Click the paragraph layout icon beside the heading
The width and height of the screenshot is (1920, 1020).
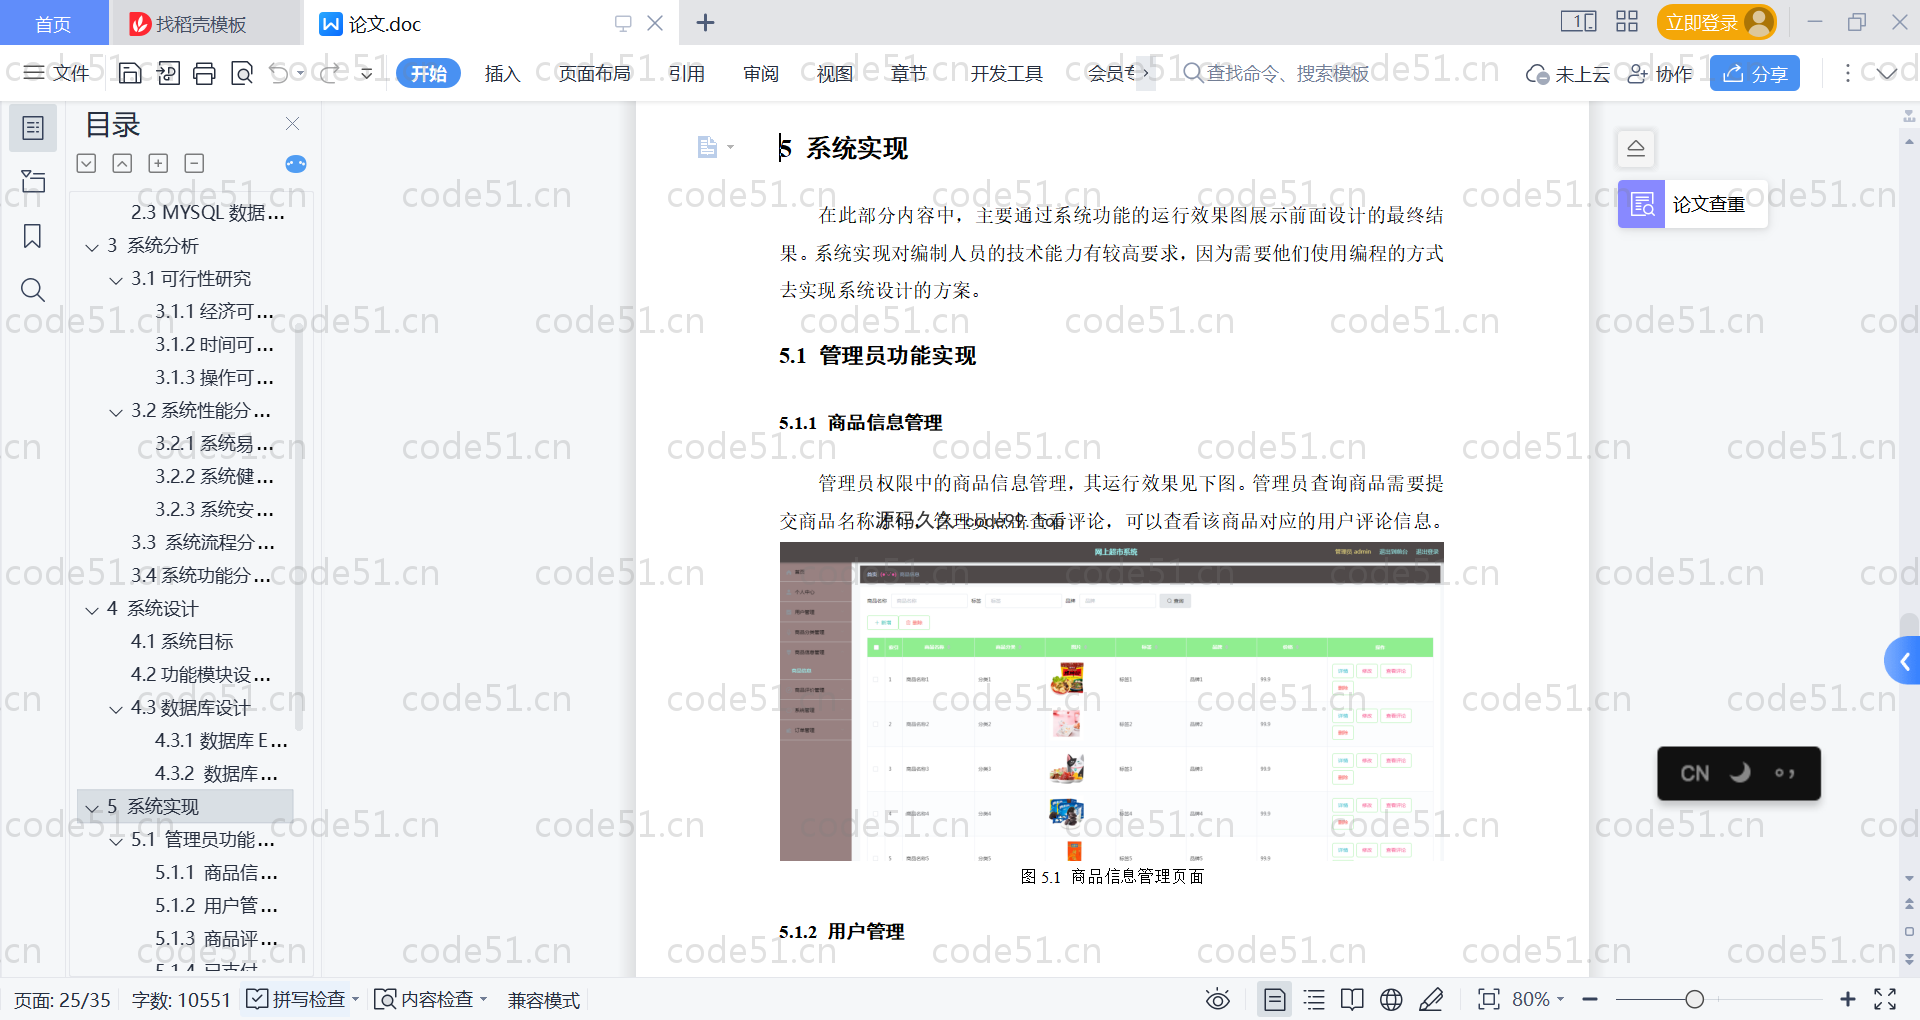[x=708, y=147]
